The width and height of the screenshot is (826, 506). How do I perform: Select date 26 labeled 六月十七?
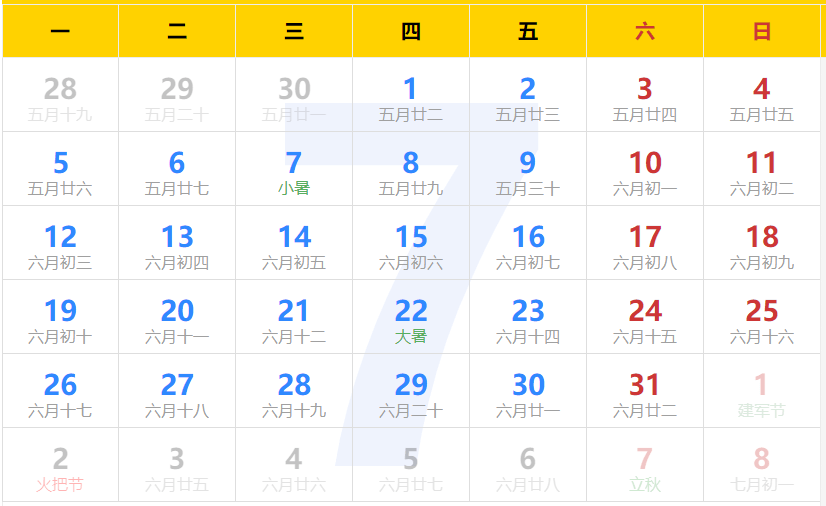(x=61, y=391)
